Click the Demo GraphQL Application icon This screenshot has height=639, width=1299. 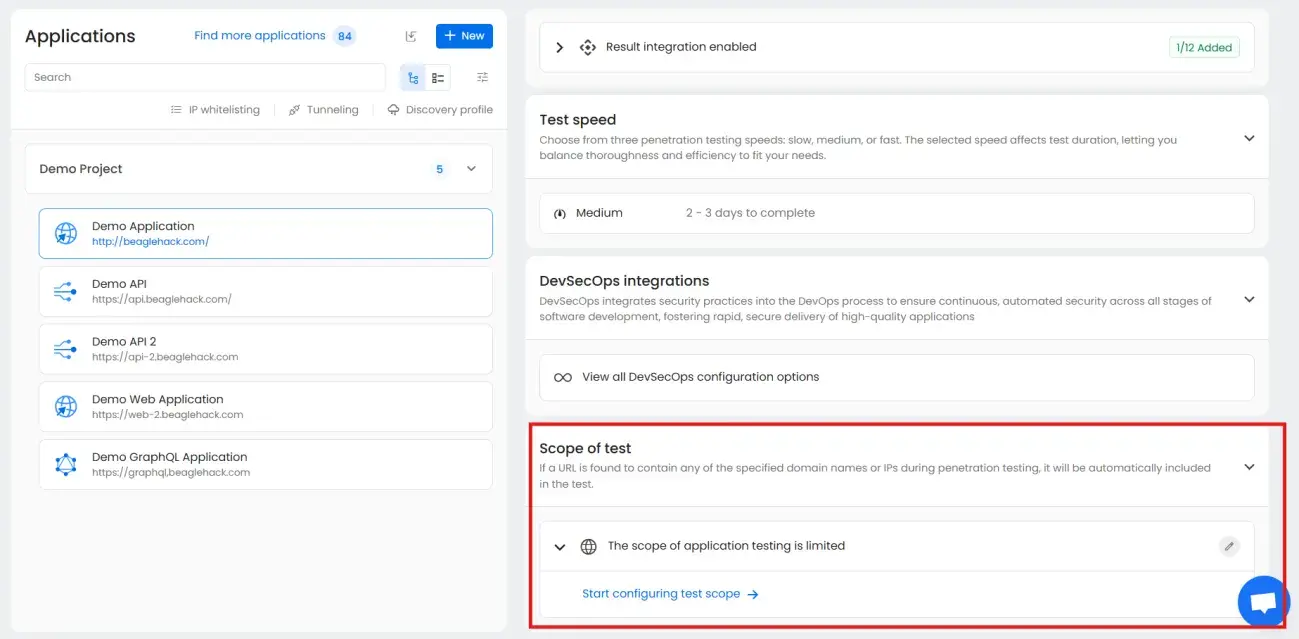pyautogui.click(x=65, y=464)
